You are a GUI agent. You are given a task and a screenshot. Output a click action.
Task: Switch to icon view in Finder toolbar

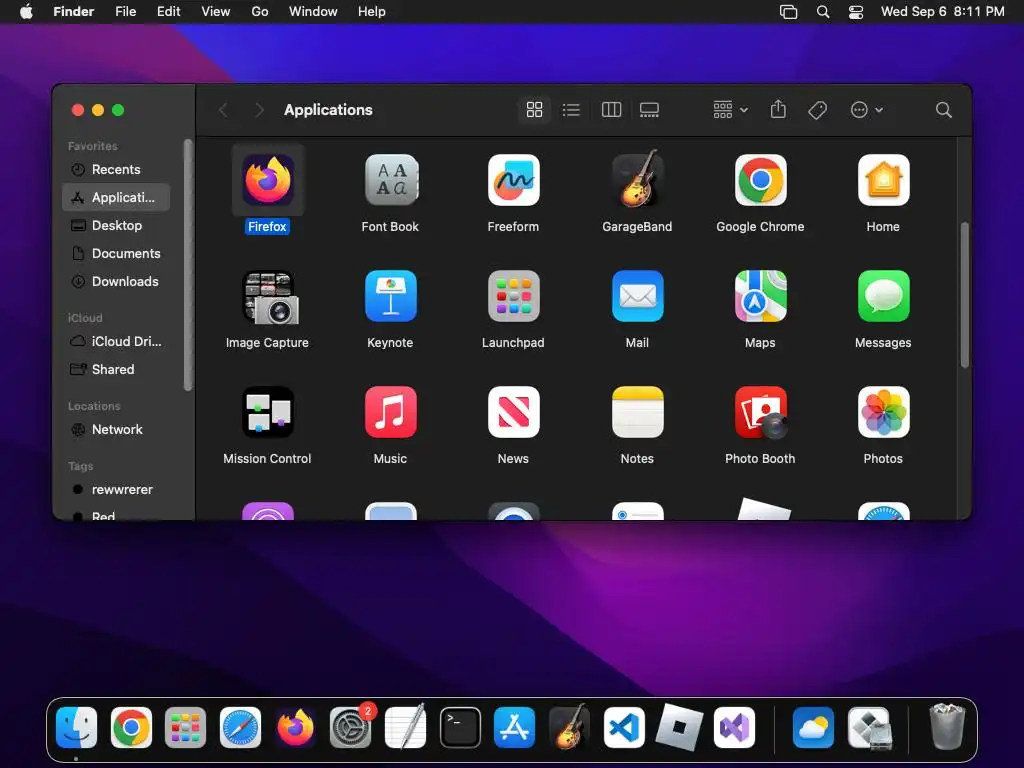534,110
